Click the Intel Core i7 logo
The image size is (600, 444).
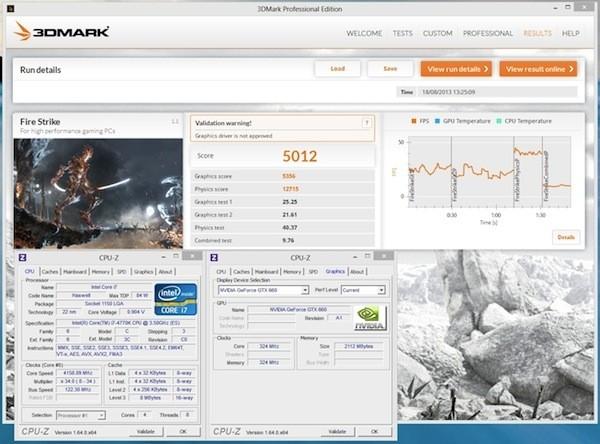(176, 299)
